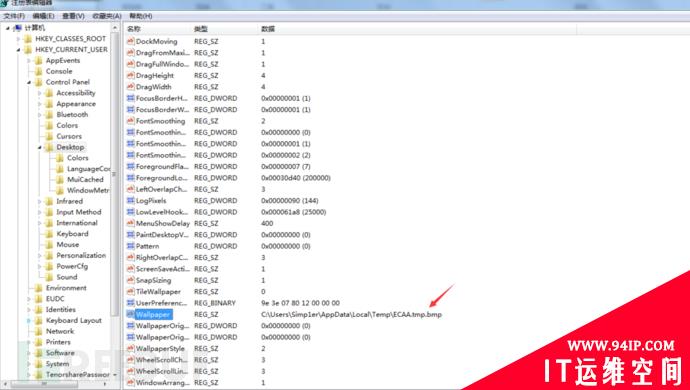Expand the Personalization key arrow

(40, 256)
